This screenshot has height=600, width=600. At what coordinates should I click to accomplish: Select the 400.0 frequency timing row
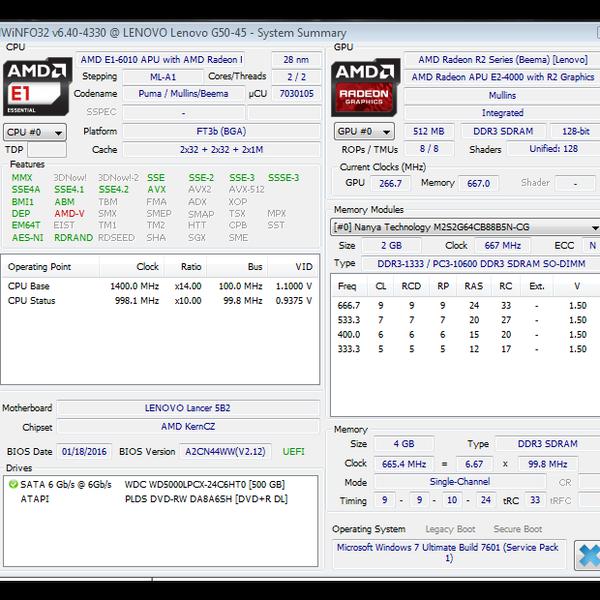pos(465,335)
